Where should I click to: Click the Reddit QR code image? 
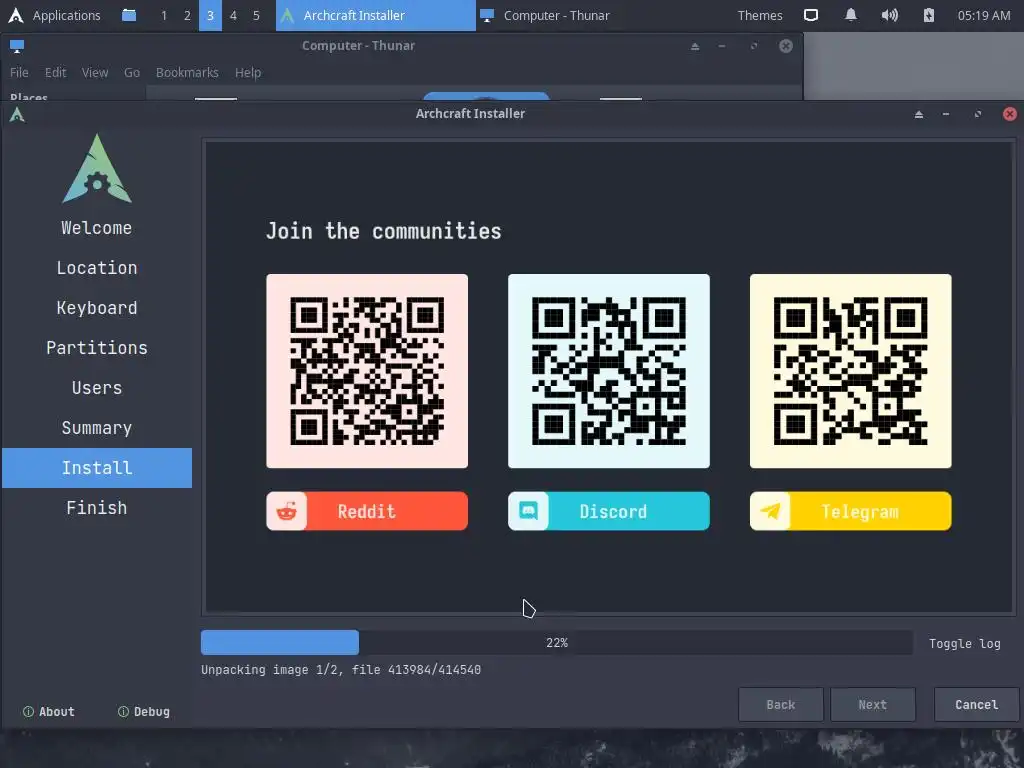[367, 371]
